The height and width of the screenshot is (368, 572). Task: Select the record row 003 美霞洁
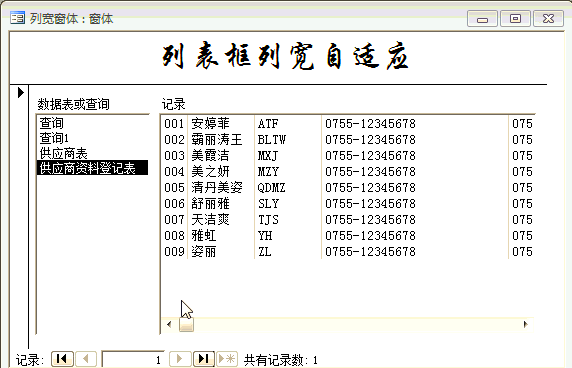[x=348, y=156]
